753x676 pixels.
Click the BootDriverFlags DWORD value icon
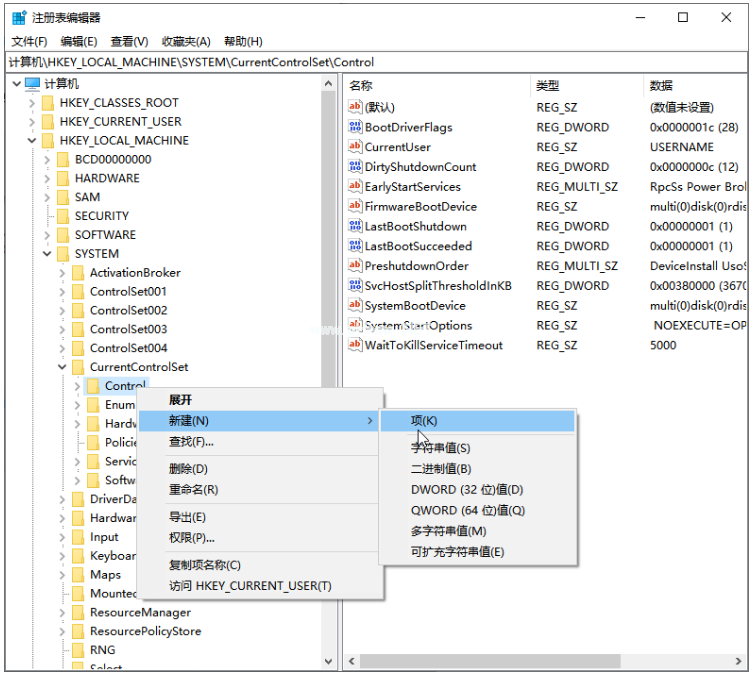click(x=354, y=127)
